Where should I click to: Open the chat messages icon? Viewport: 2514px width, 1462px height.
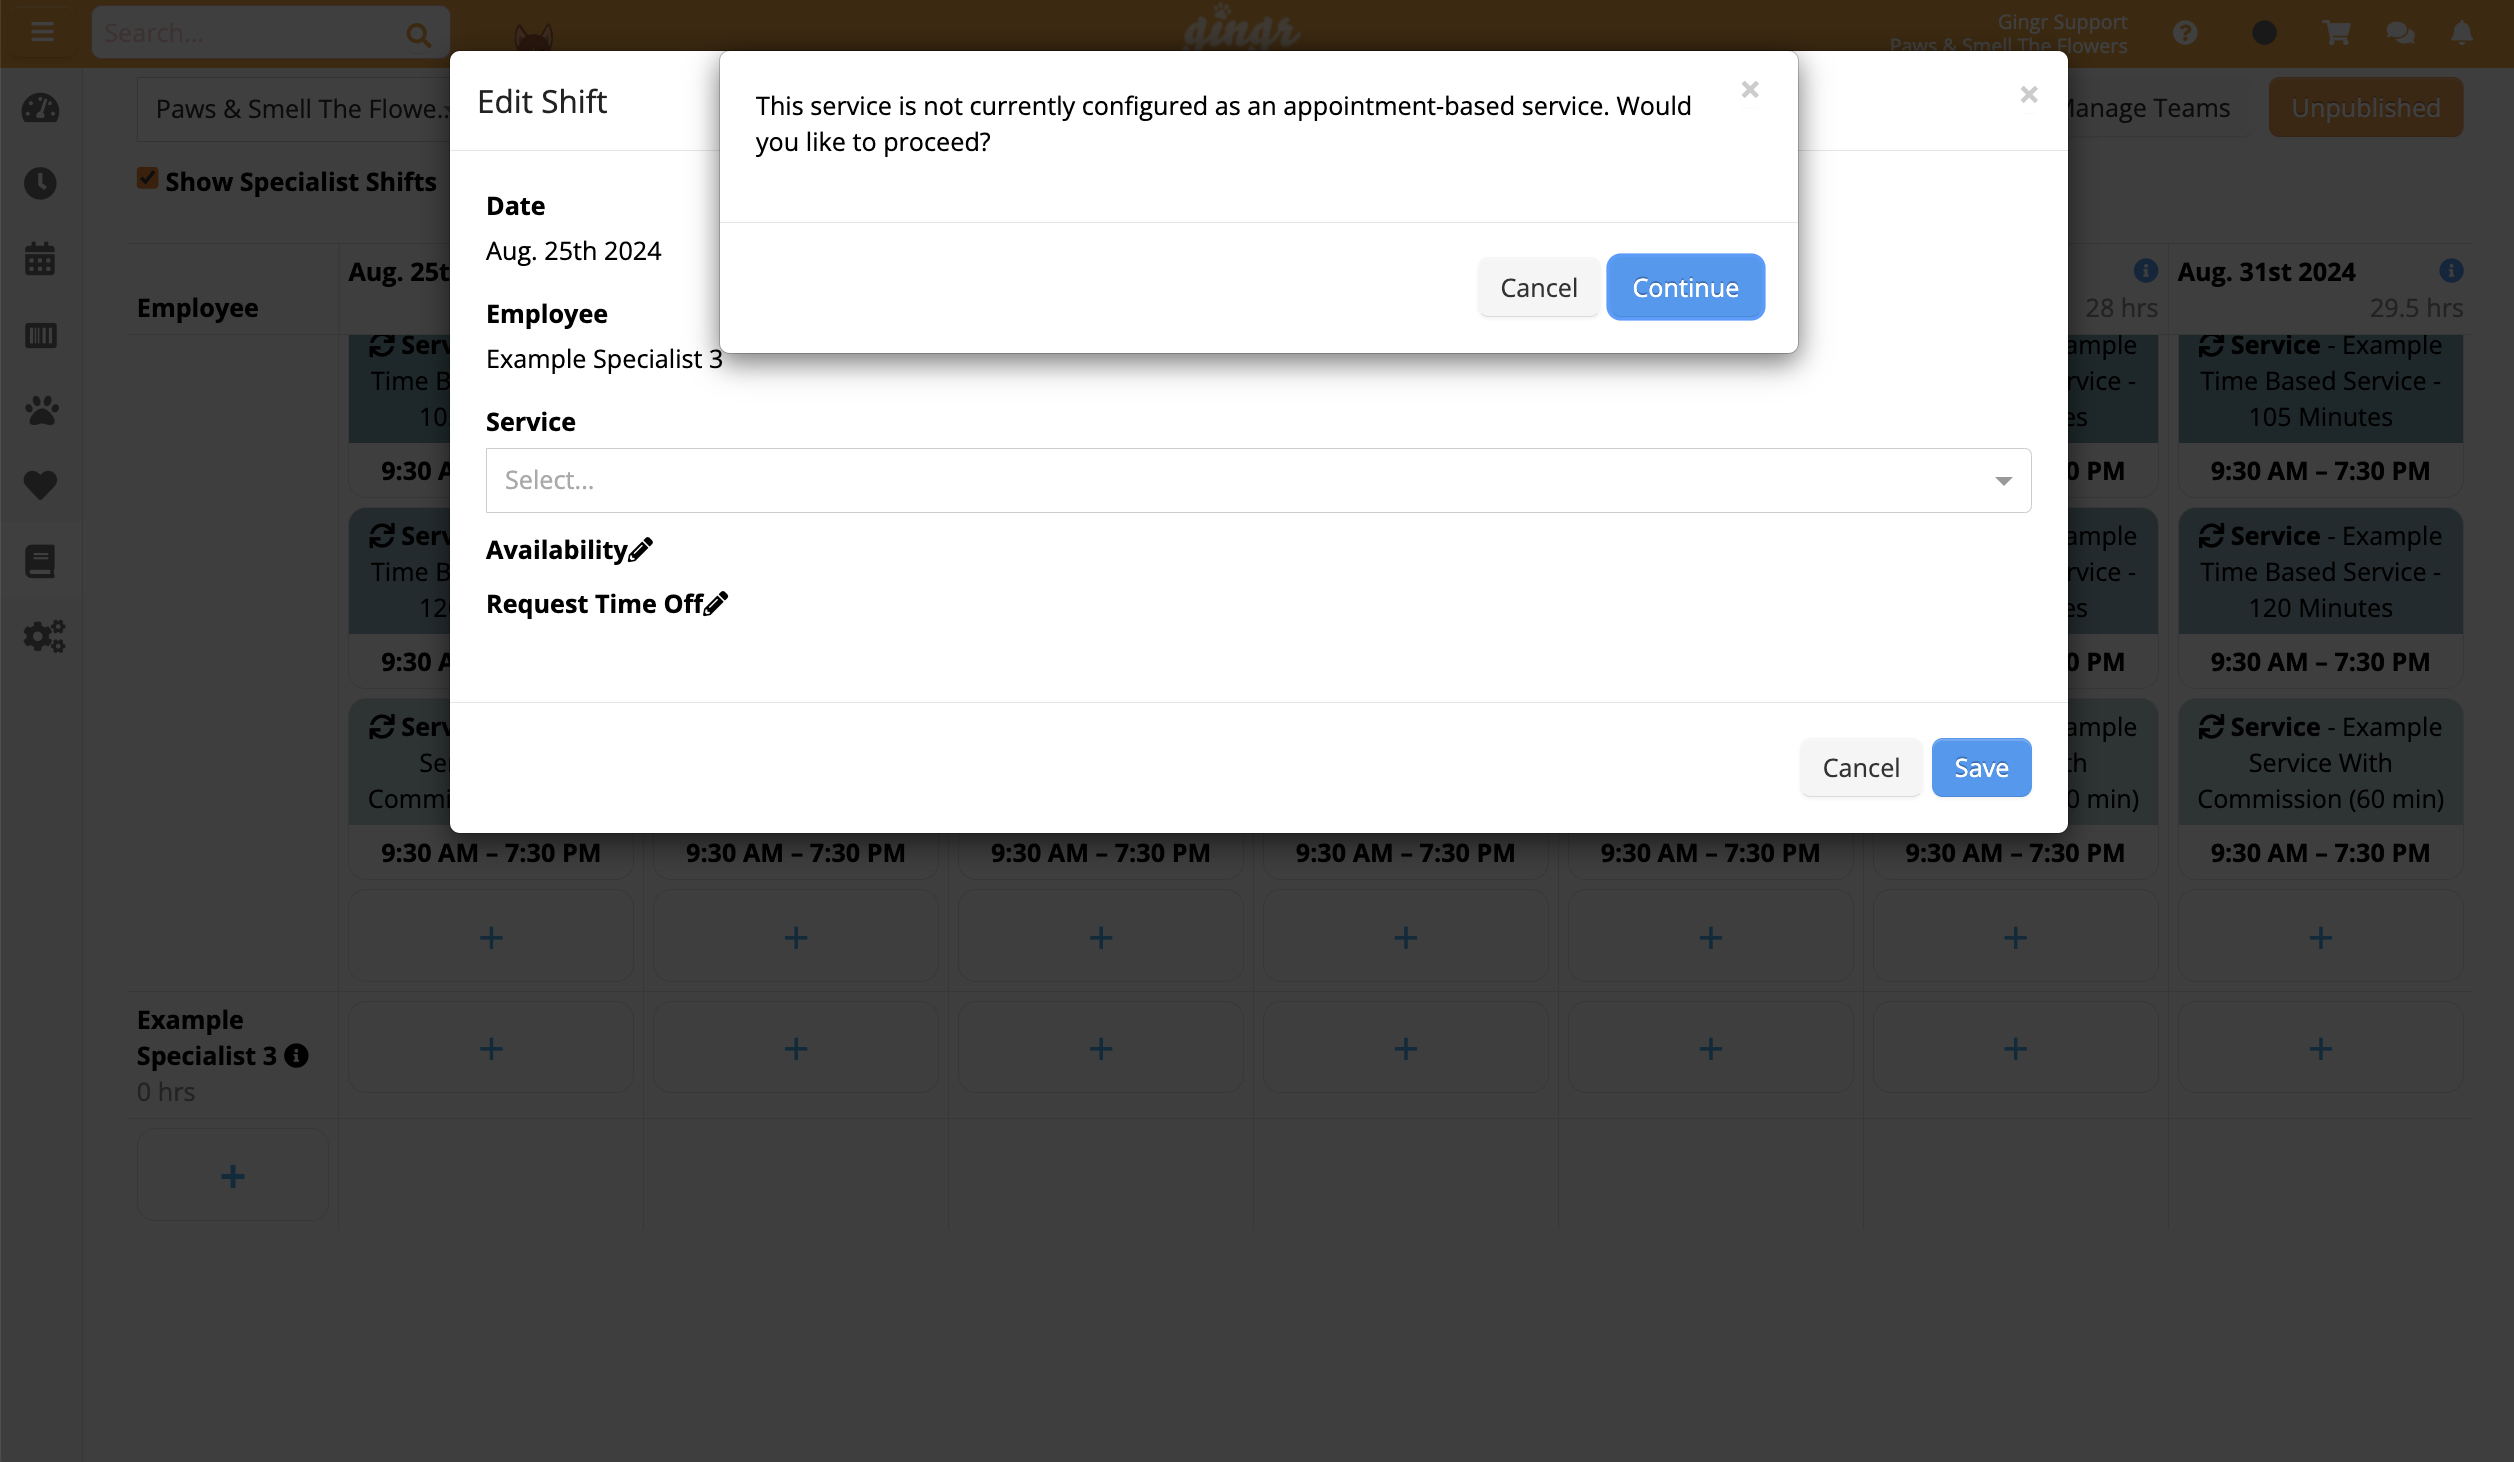pos(2400,33)
